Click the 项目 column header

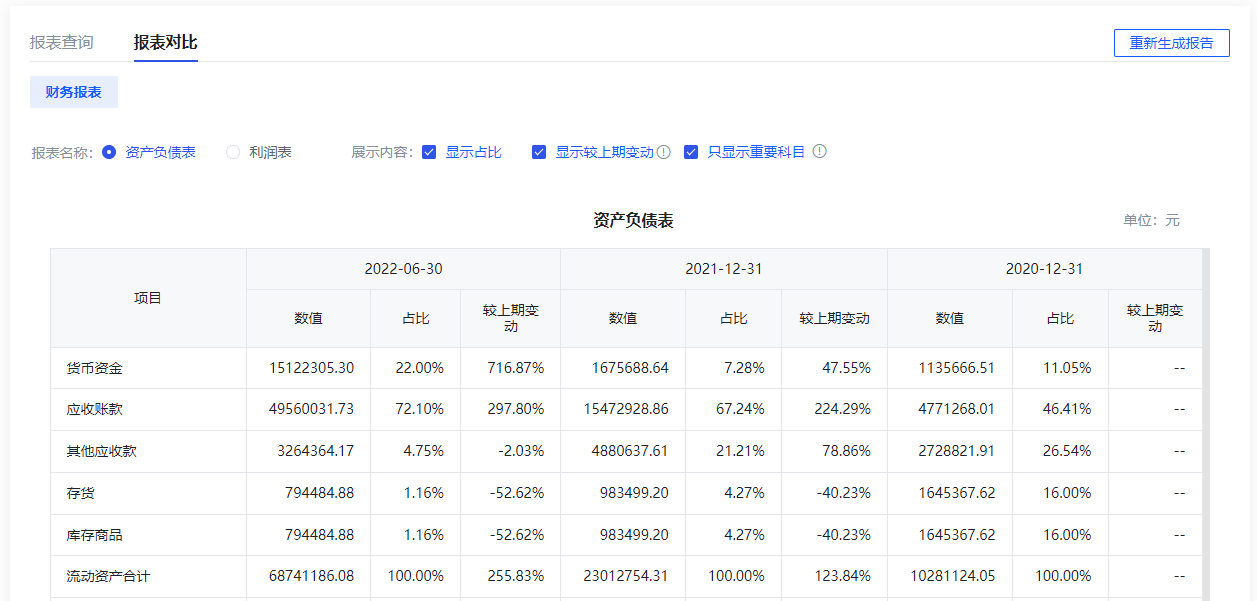pos(148,298)
